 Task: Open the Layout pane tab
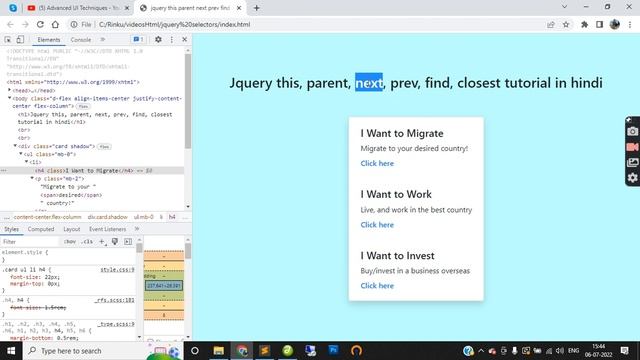tap(71, 229)
